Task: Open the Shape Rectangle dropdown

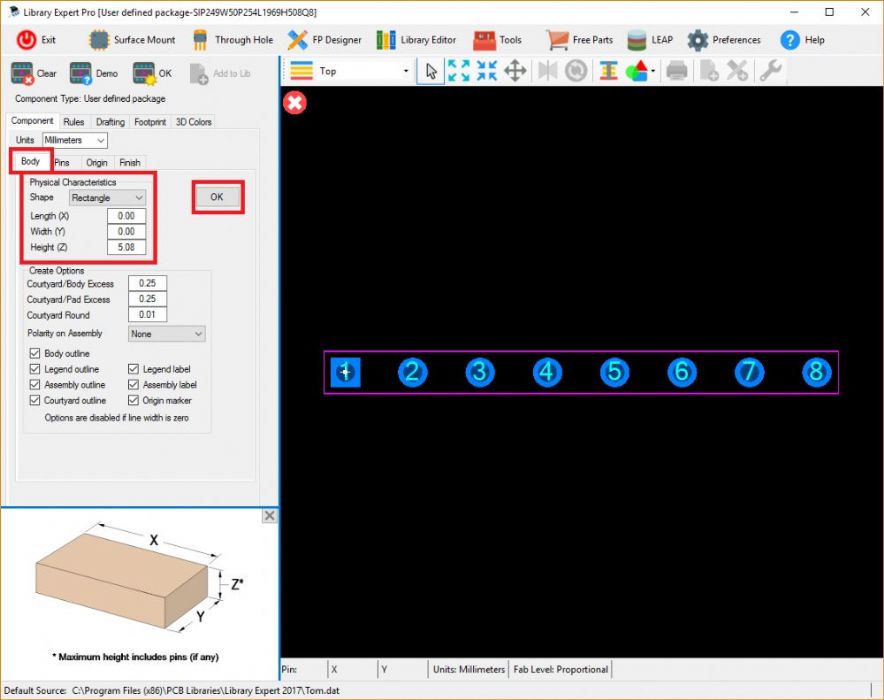Action: point(107,198)
